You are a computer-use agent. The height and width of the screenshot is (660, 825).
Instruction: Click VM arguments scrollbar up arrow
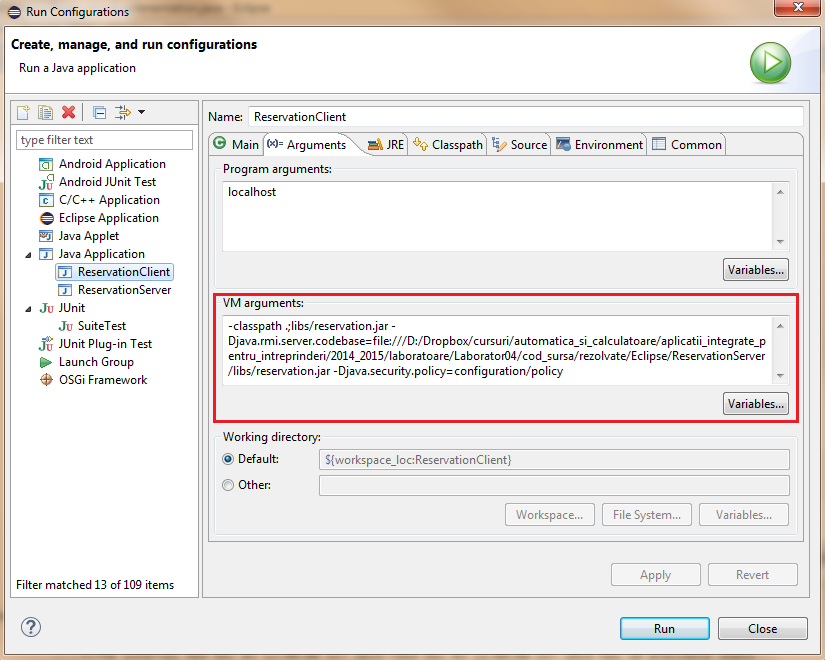click(x=780, y=326)
